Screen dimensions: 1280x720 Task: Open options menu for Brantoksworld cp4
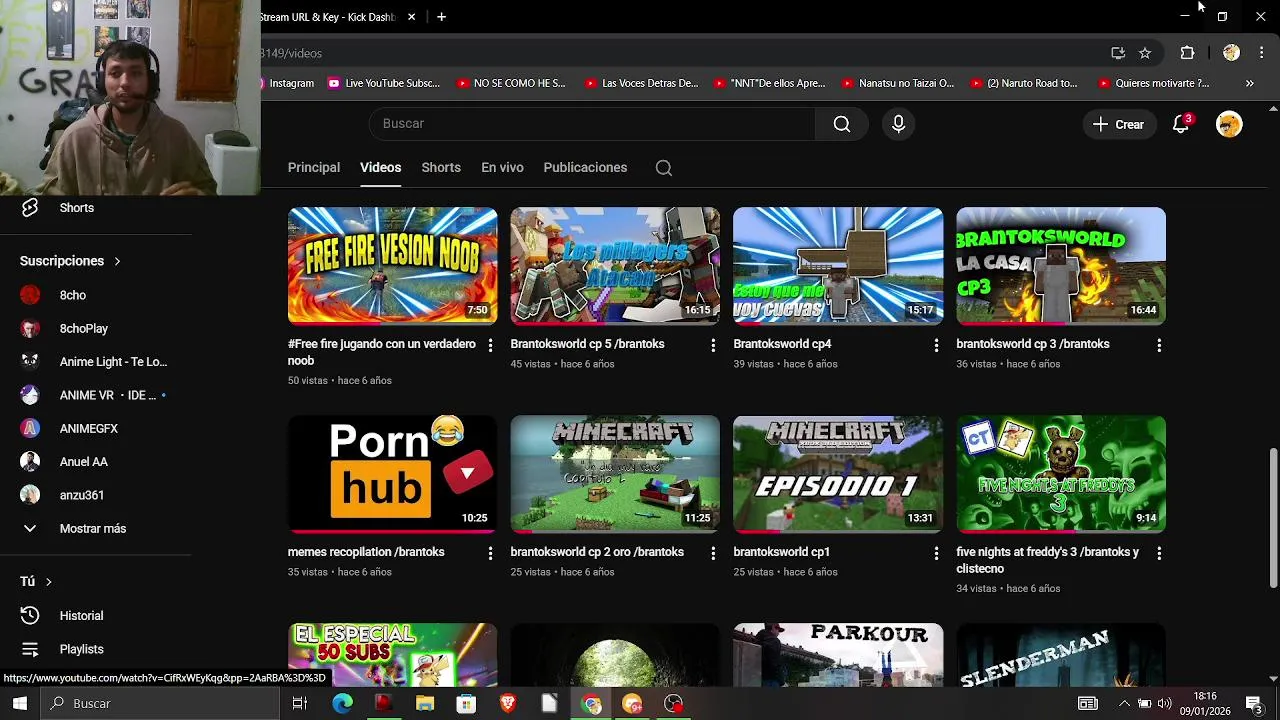(936, 345)
